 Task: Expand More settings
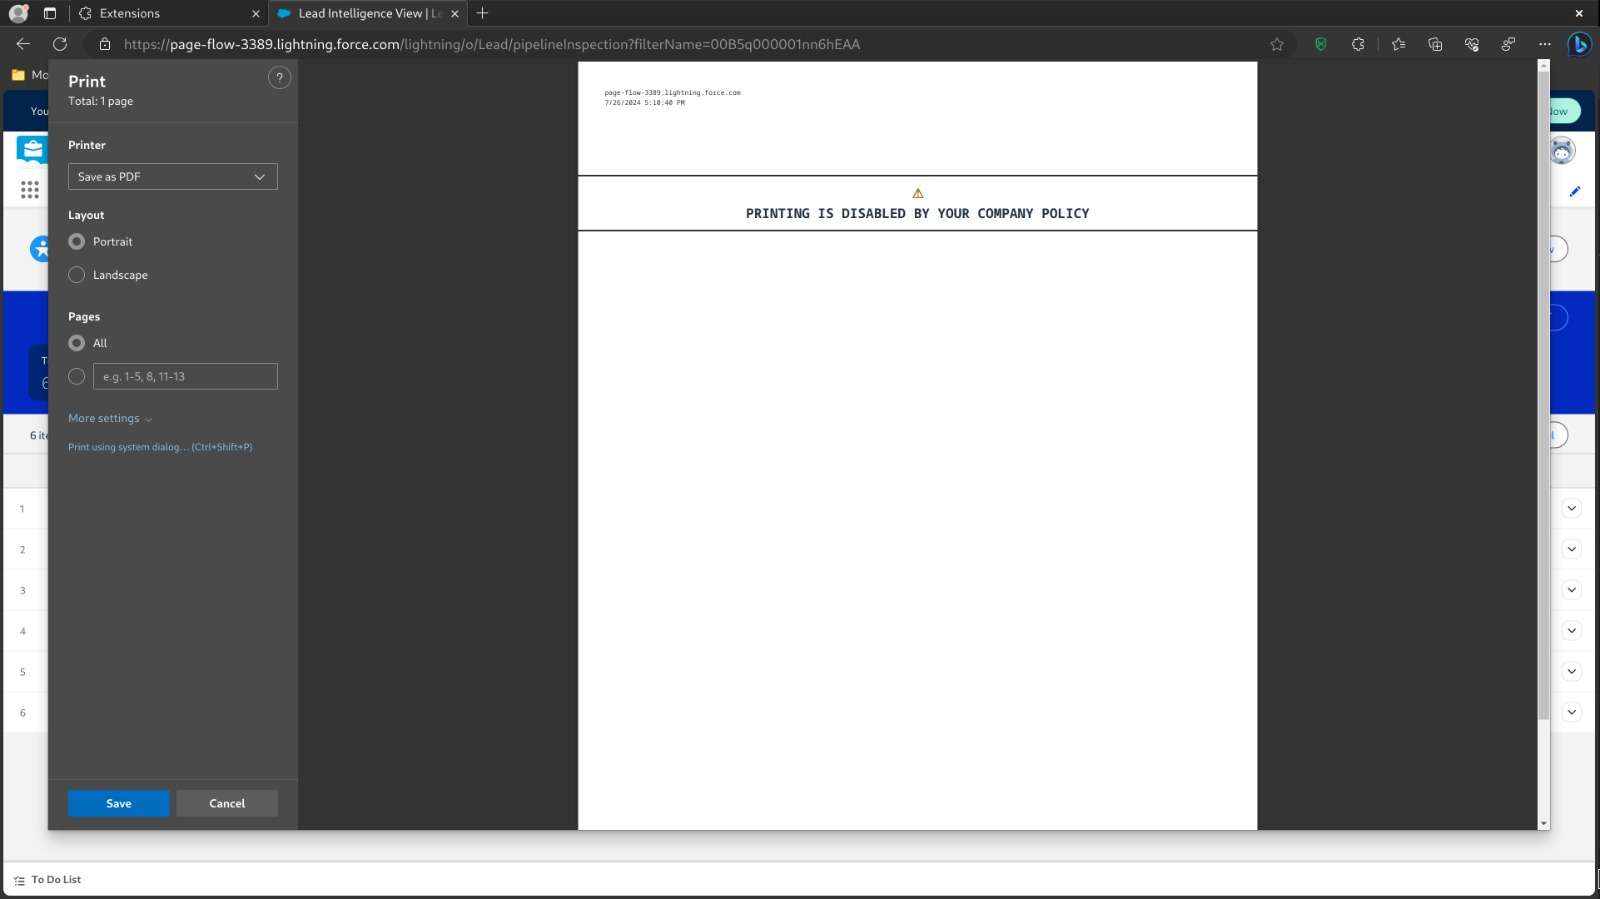pyautogui.click(x=110, y=419)
